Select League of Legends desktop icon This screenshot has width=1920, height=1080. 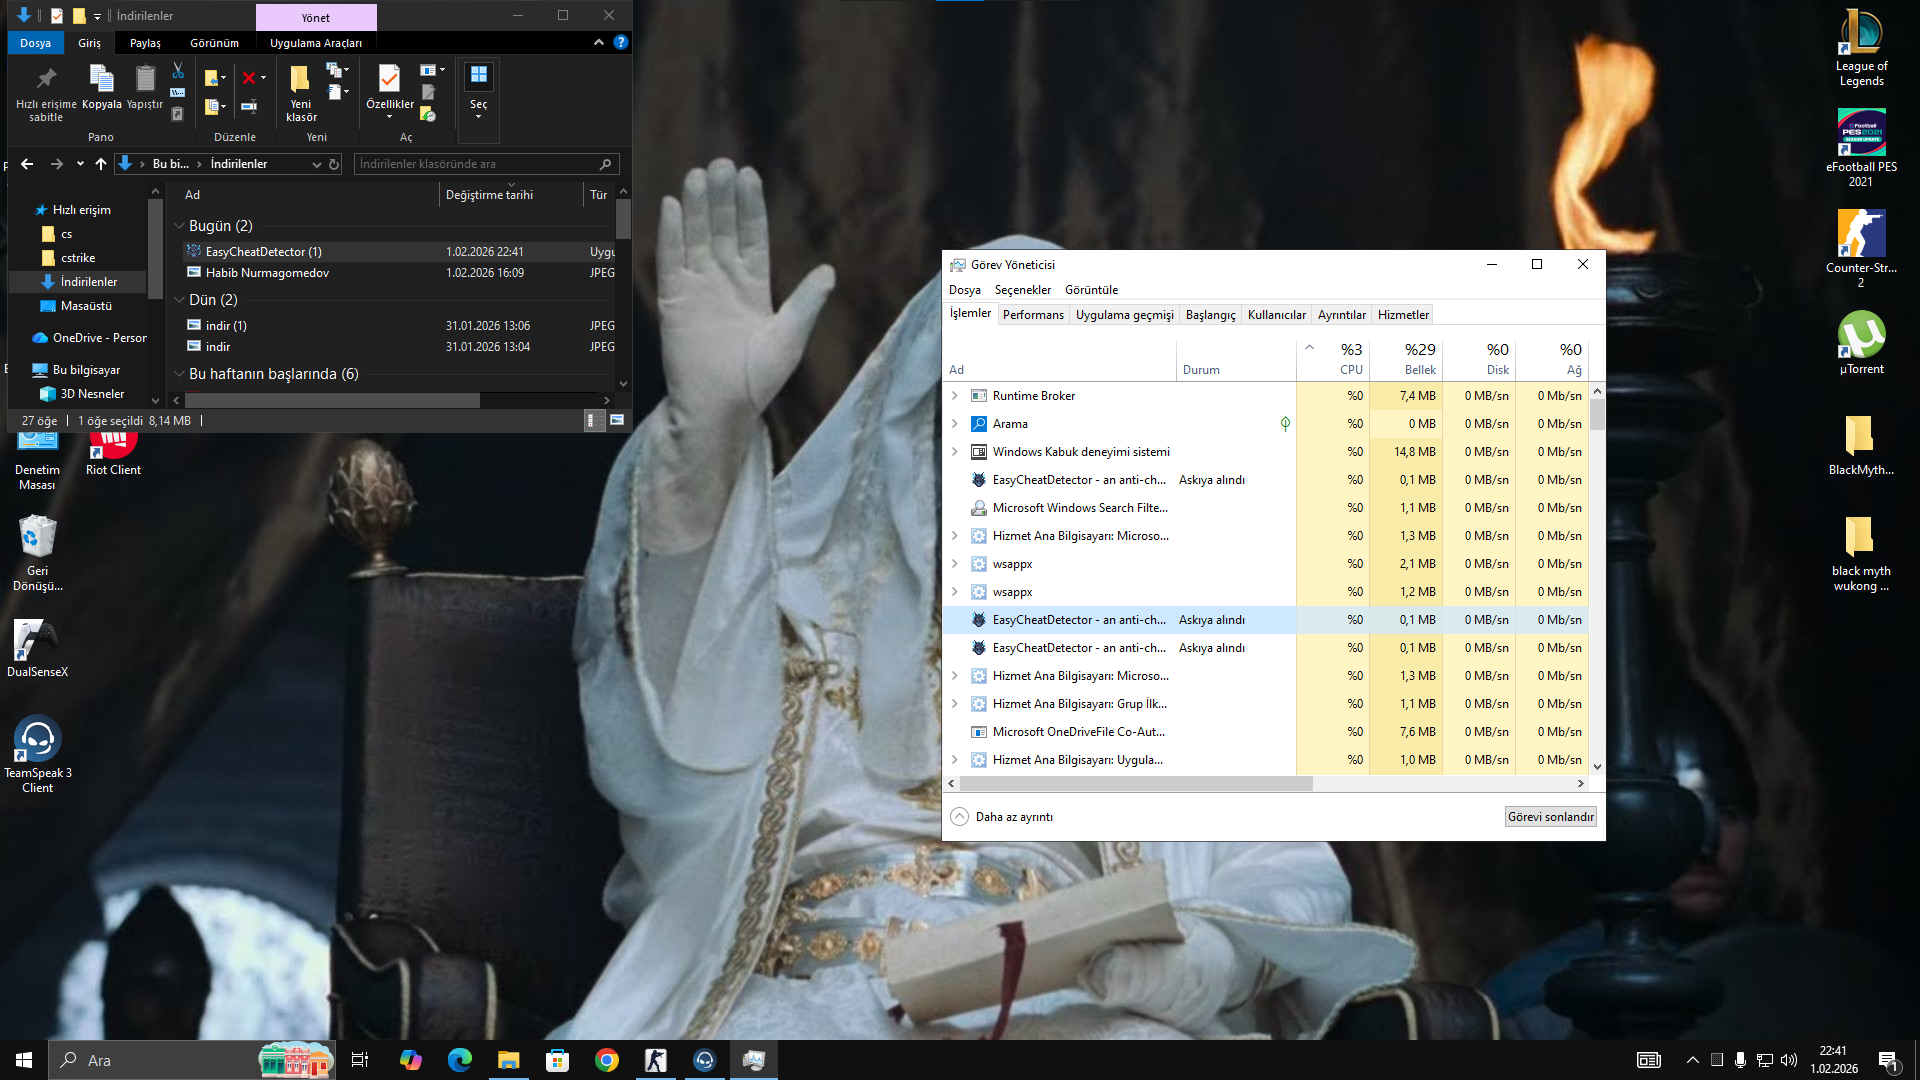point(1861,48)
